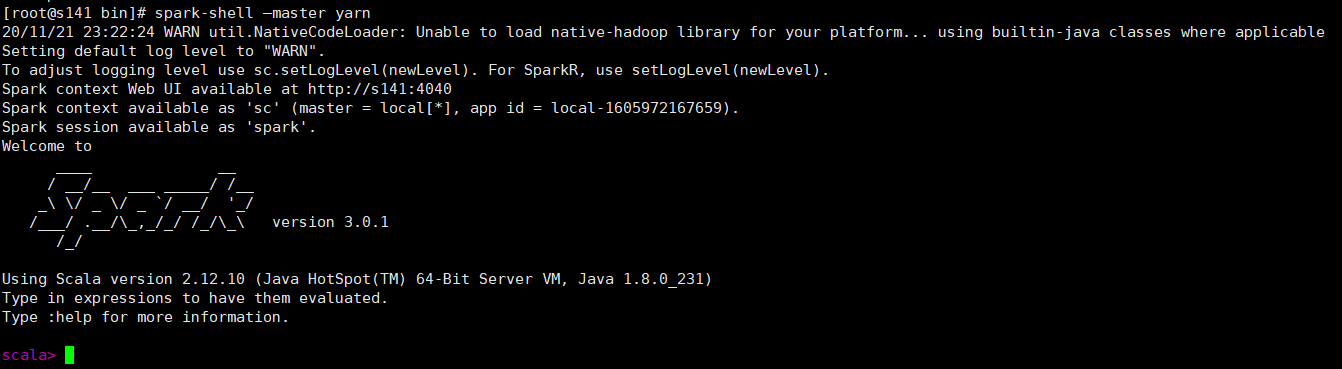Viewport: 1342px width, 369px height.
Task: Click the timestamp 20/11/21 23:22:24
Action: point(79,32)
